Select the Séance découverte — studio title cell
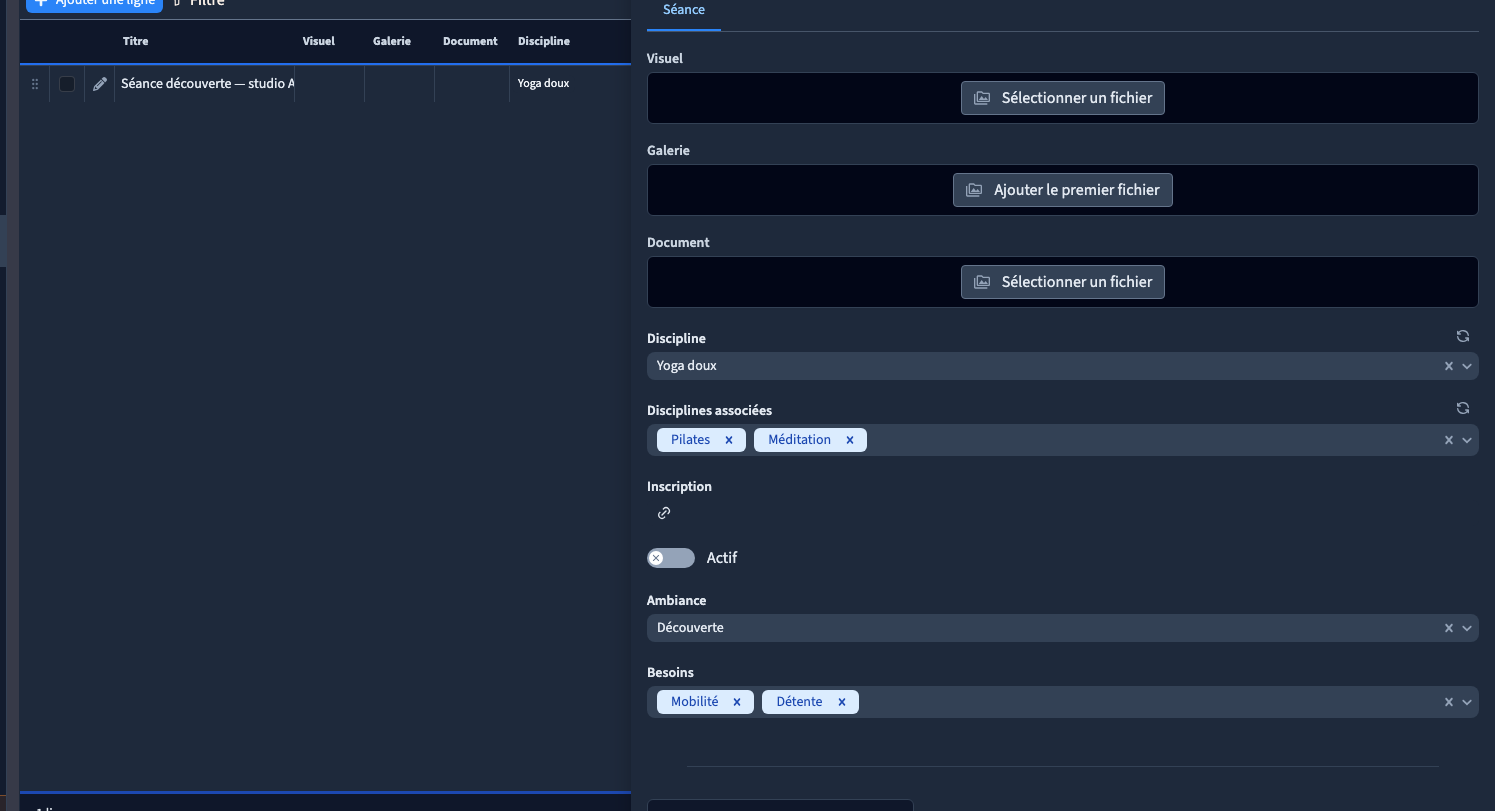 pos(205,84)
